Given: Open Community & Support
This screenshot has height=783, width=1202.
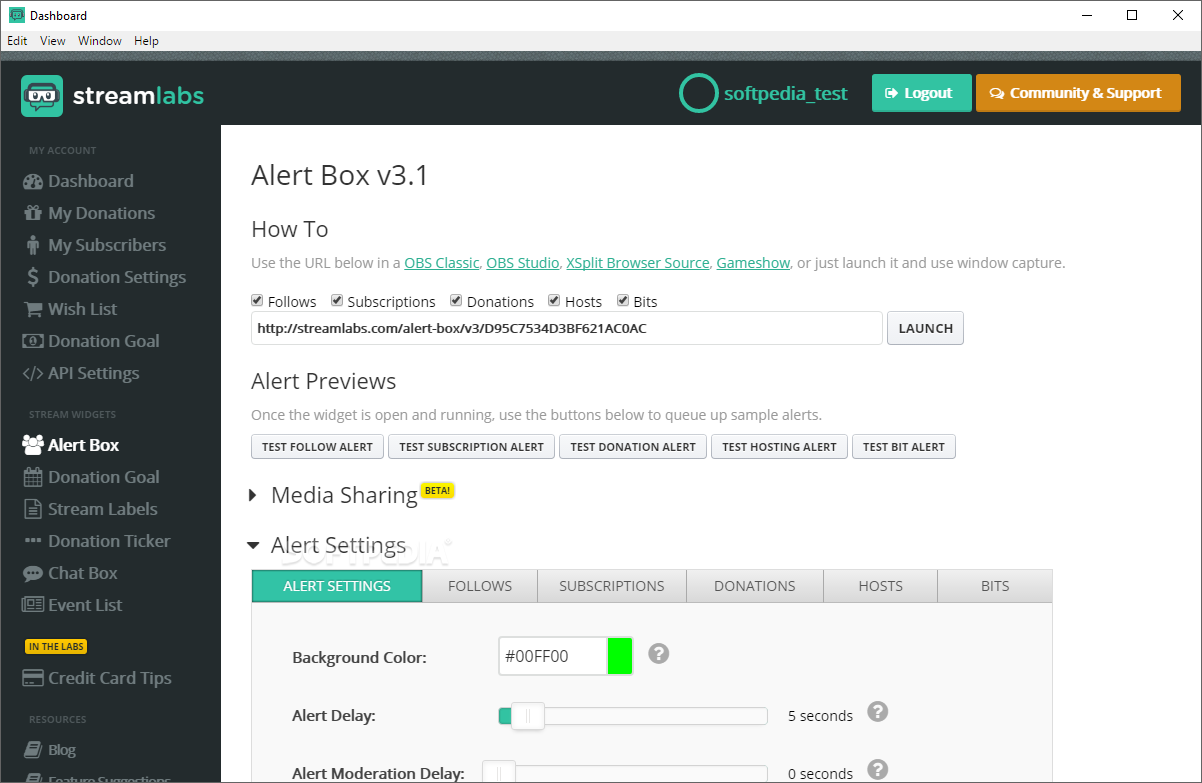Looking at the screenshot, I should [1078, 93].
